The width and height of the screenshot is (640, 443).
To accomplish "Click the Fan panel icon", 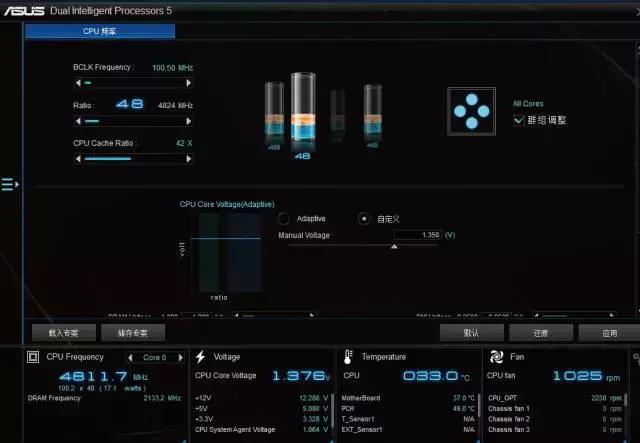I will coord(495,356).
